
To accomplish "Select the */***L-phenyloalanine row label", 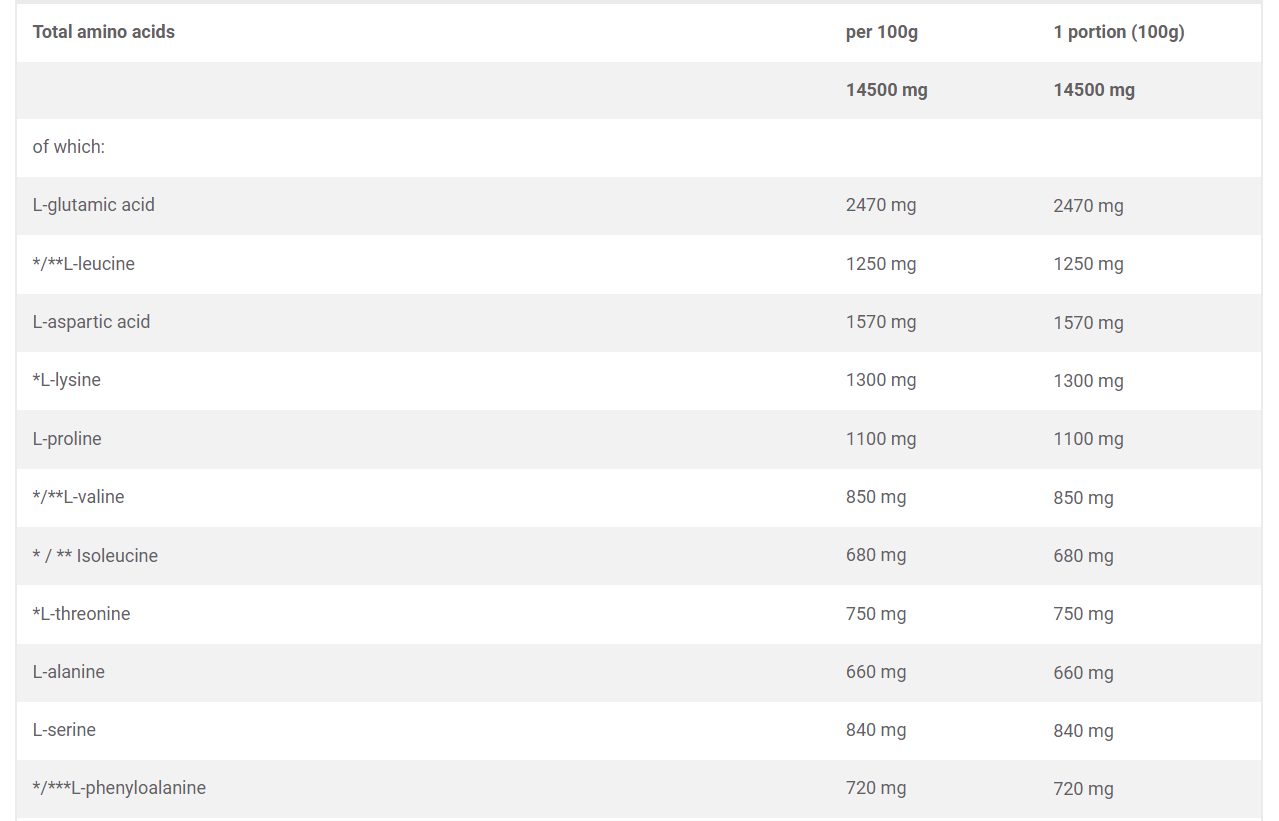I will 119,788.
